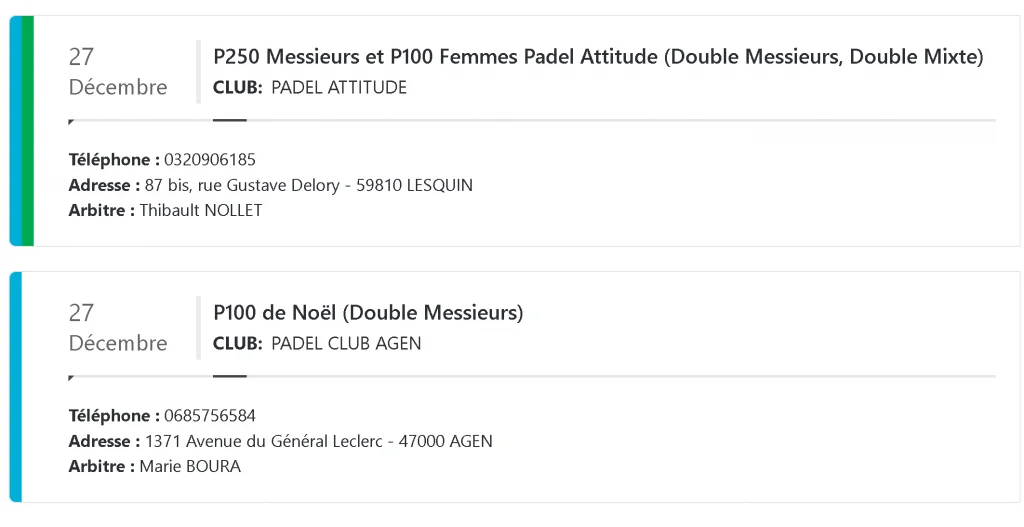The height and width of the screenshot is (527, 1024).
Task: Click the blue stripe on the P100 de Noël card
Action: [15, 387]
